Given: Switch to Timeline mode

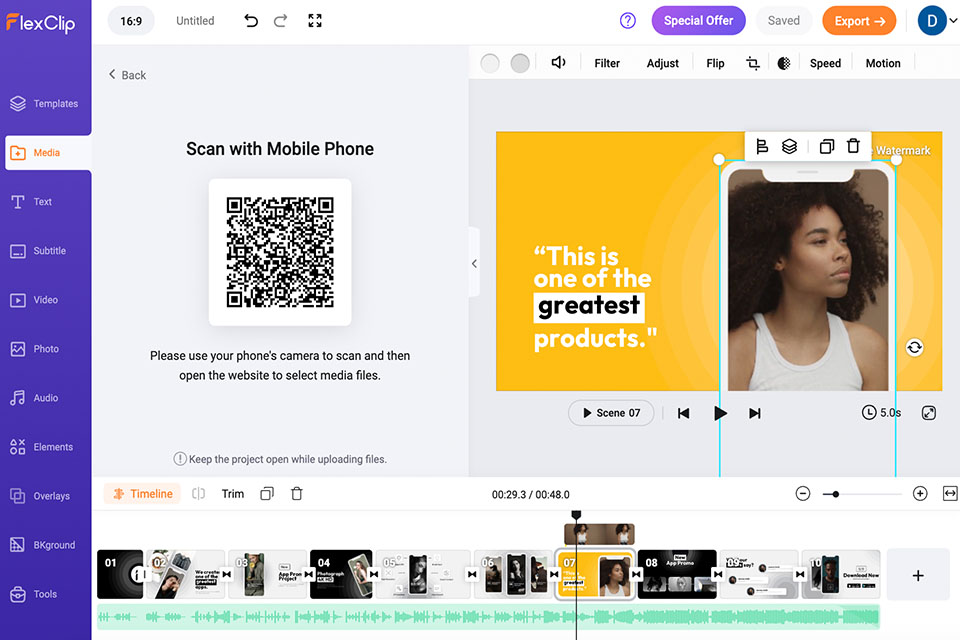Looking at the screenshot, I should [x=142, y=494].
